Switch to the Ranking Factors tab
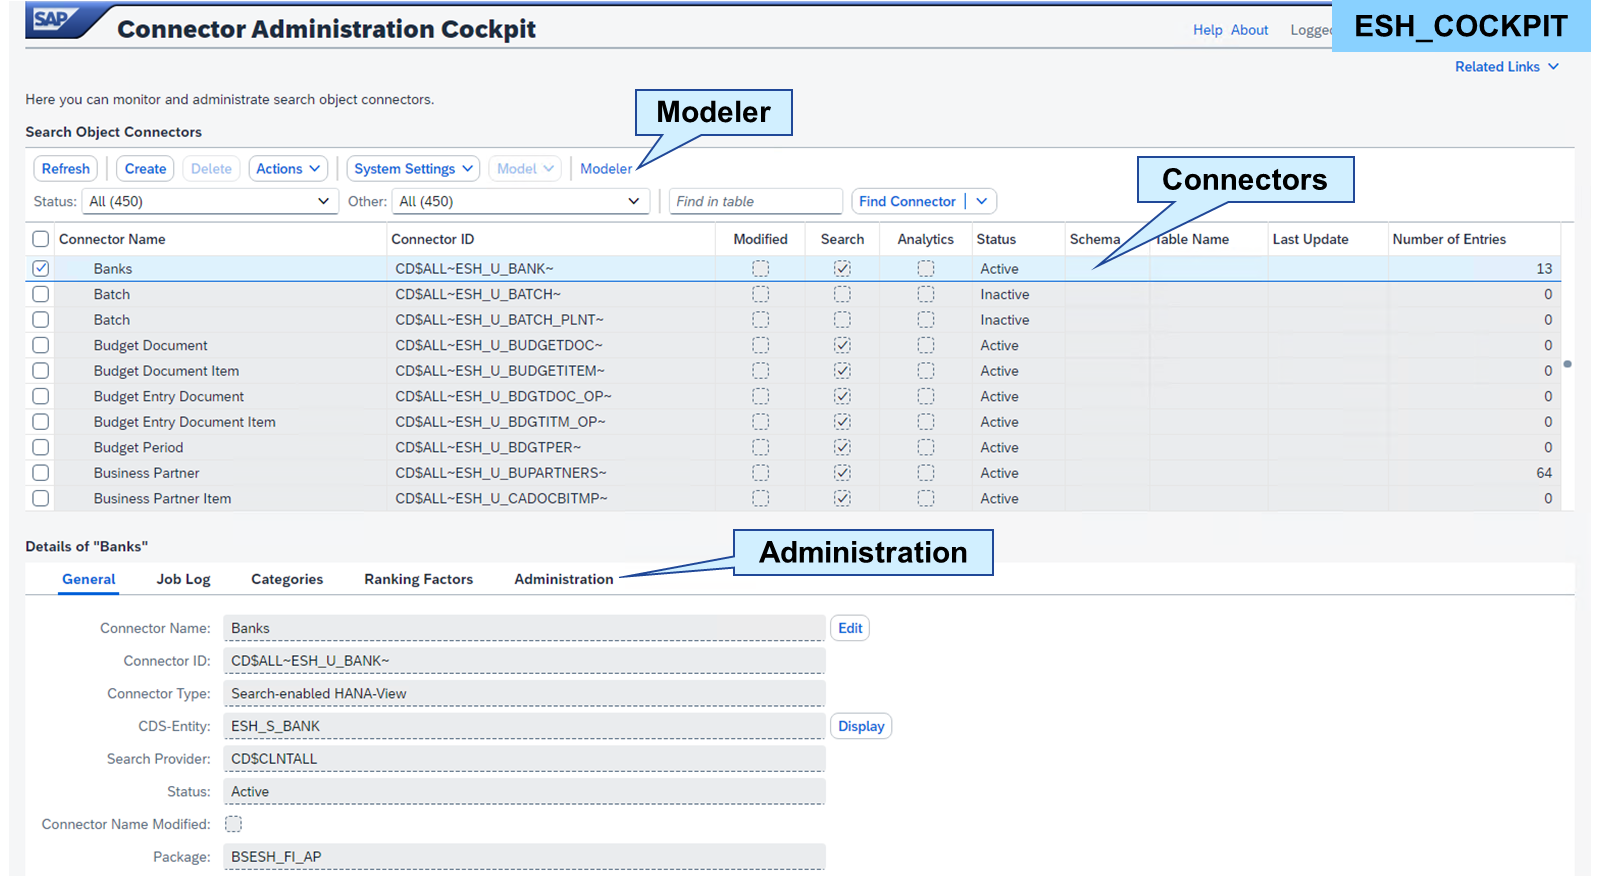 click(418, 579)
